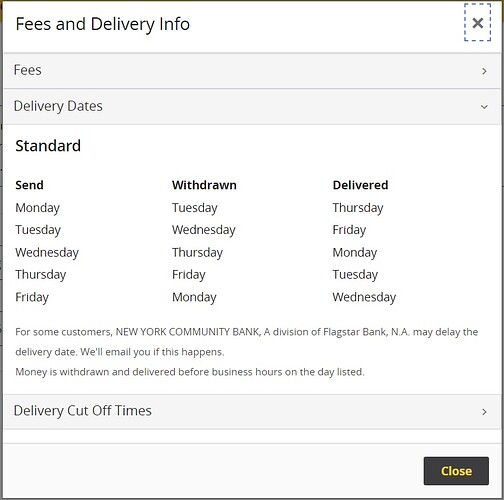
Task: Select Tuesday in the Send column
Action: coord(38,230)
